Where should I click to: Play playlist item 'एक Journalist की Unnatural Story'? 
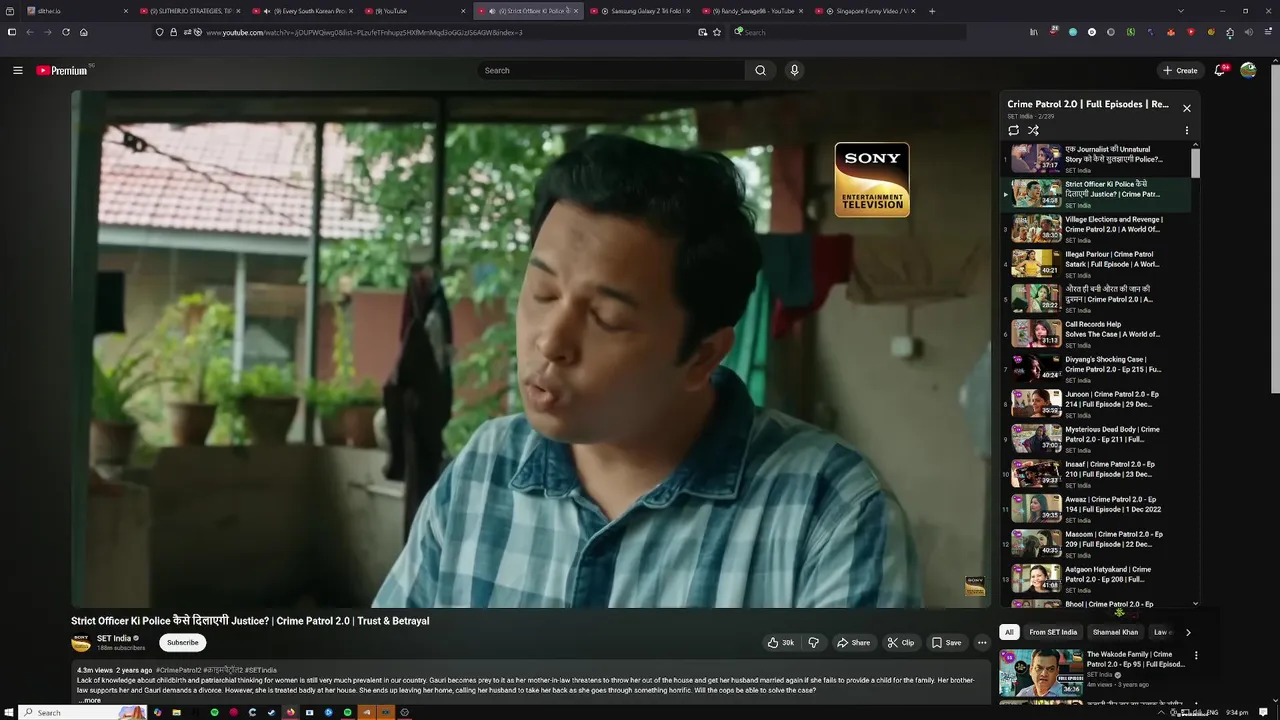click(x=1098, y=159)
